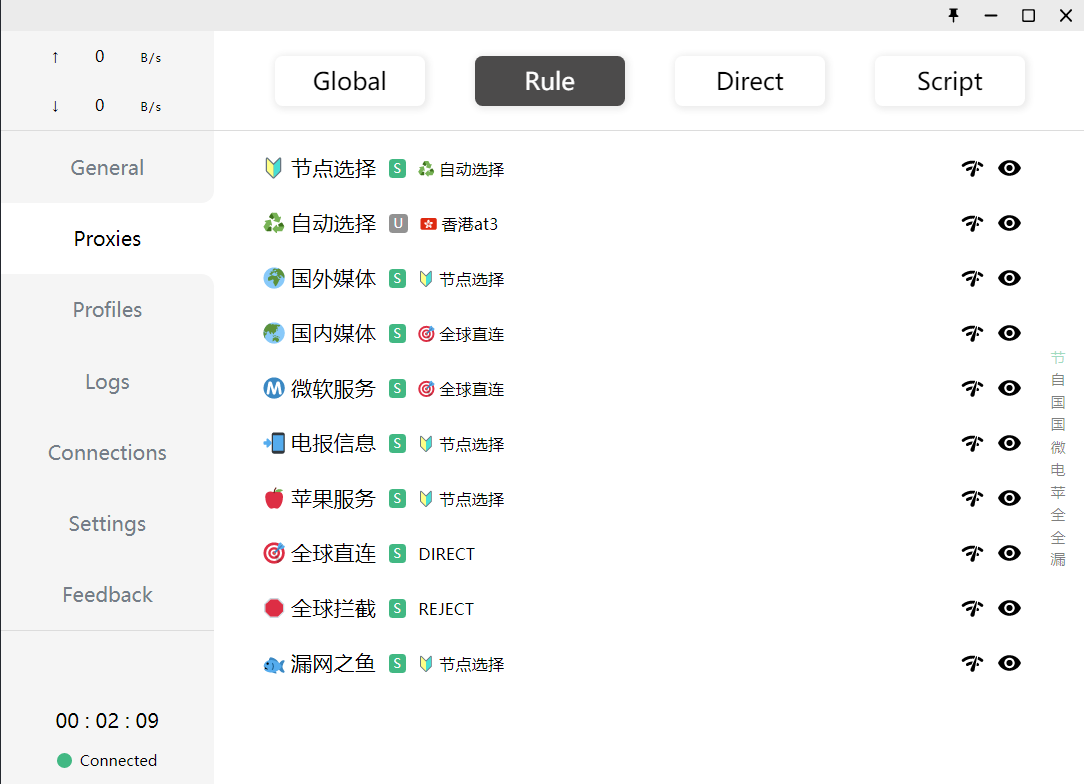Toggle eye visibility for 国内媒体 group
The height and width of the screenshot is (784, 1084).
click(1009, 333)
